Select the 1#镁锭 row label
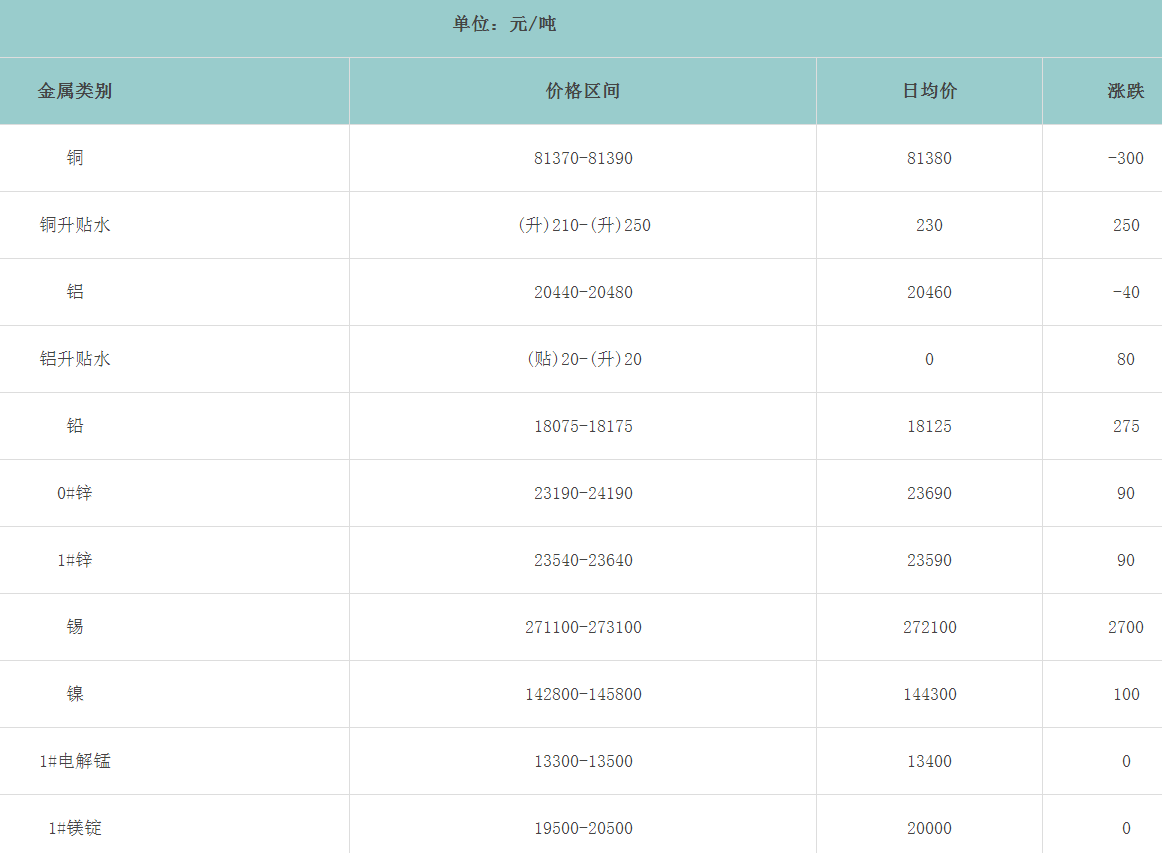 pyautogui.click(x=75, y=828)
